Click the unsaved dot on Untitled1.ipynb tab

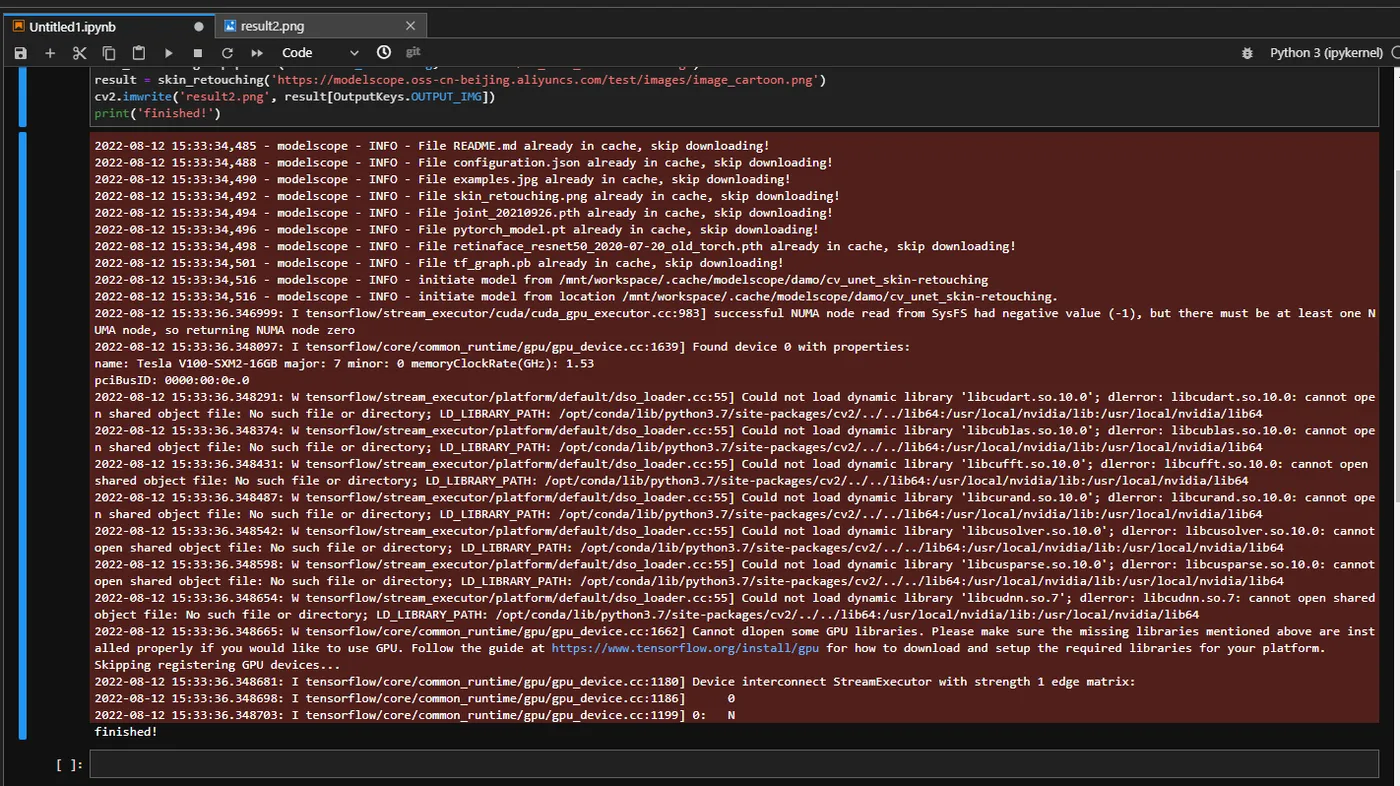click(x=199, y=26)
